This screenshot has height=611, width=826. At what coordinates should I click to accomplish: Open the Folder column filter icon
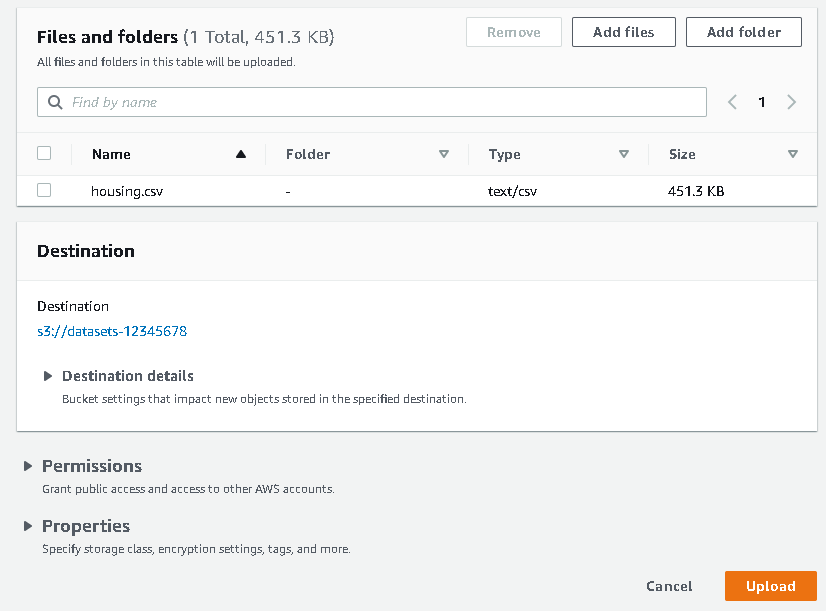pos(443,154)
